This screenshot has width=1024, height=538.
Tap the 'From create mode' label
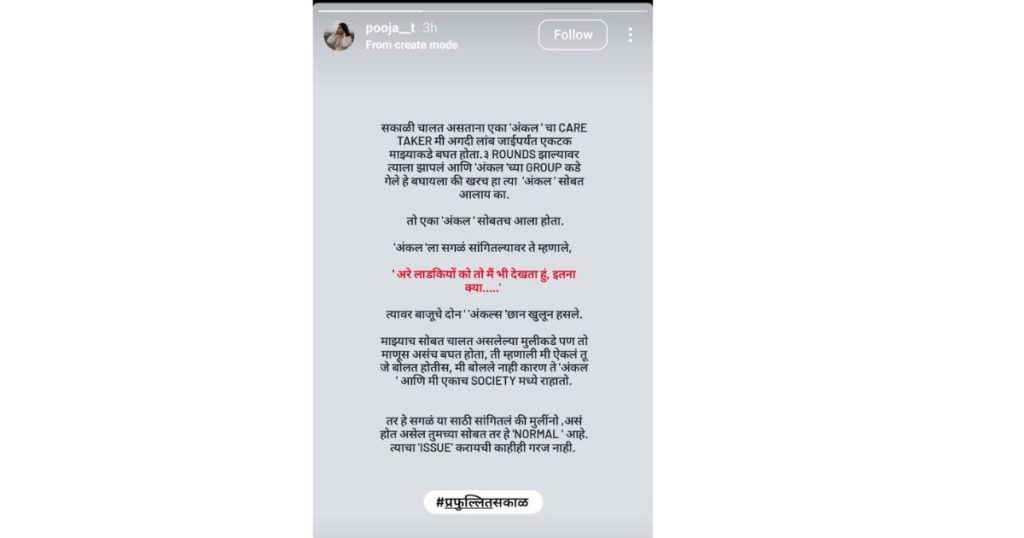click(x=411, y=45)
